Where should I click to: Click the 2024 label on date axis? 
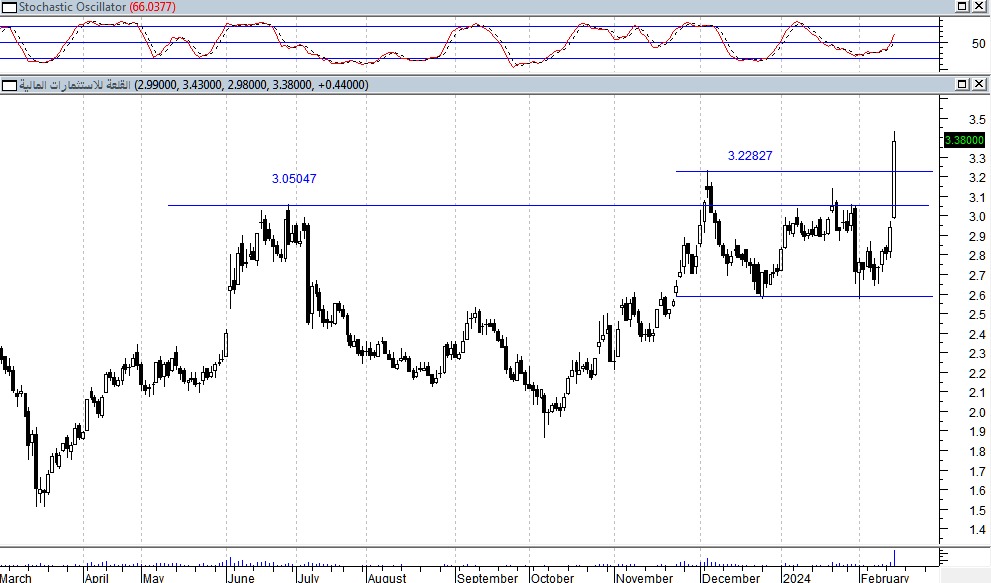click(796, 577)
